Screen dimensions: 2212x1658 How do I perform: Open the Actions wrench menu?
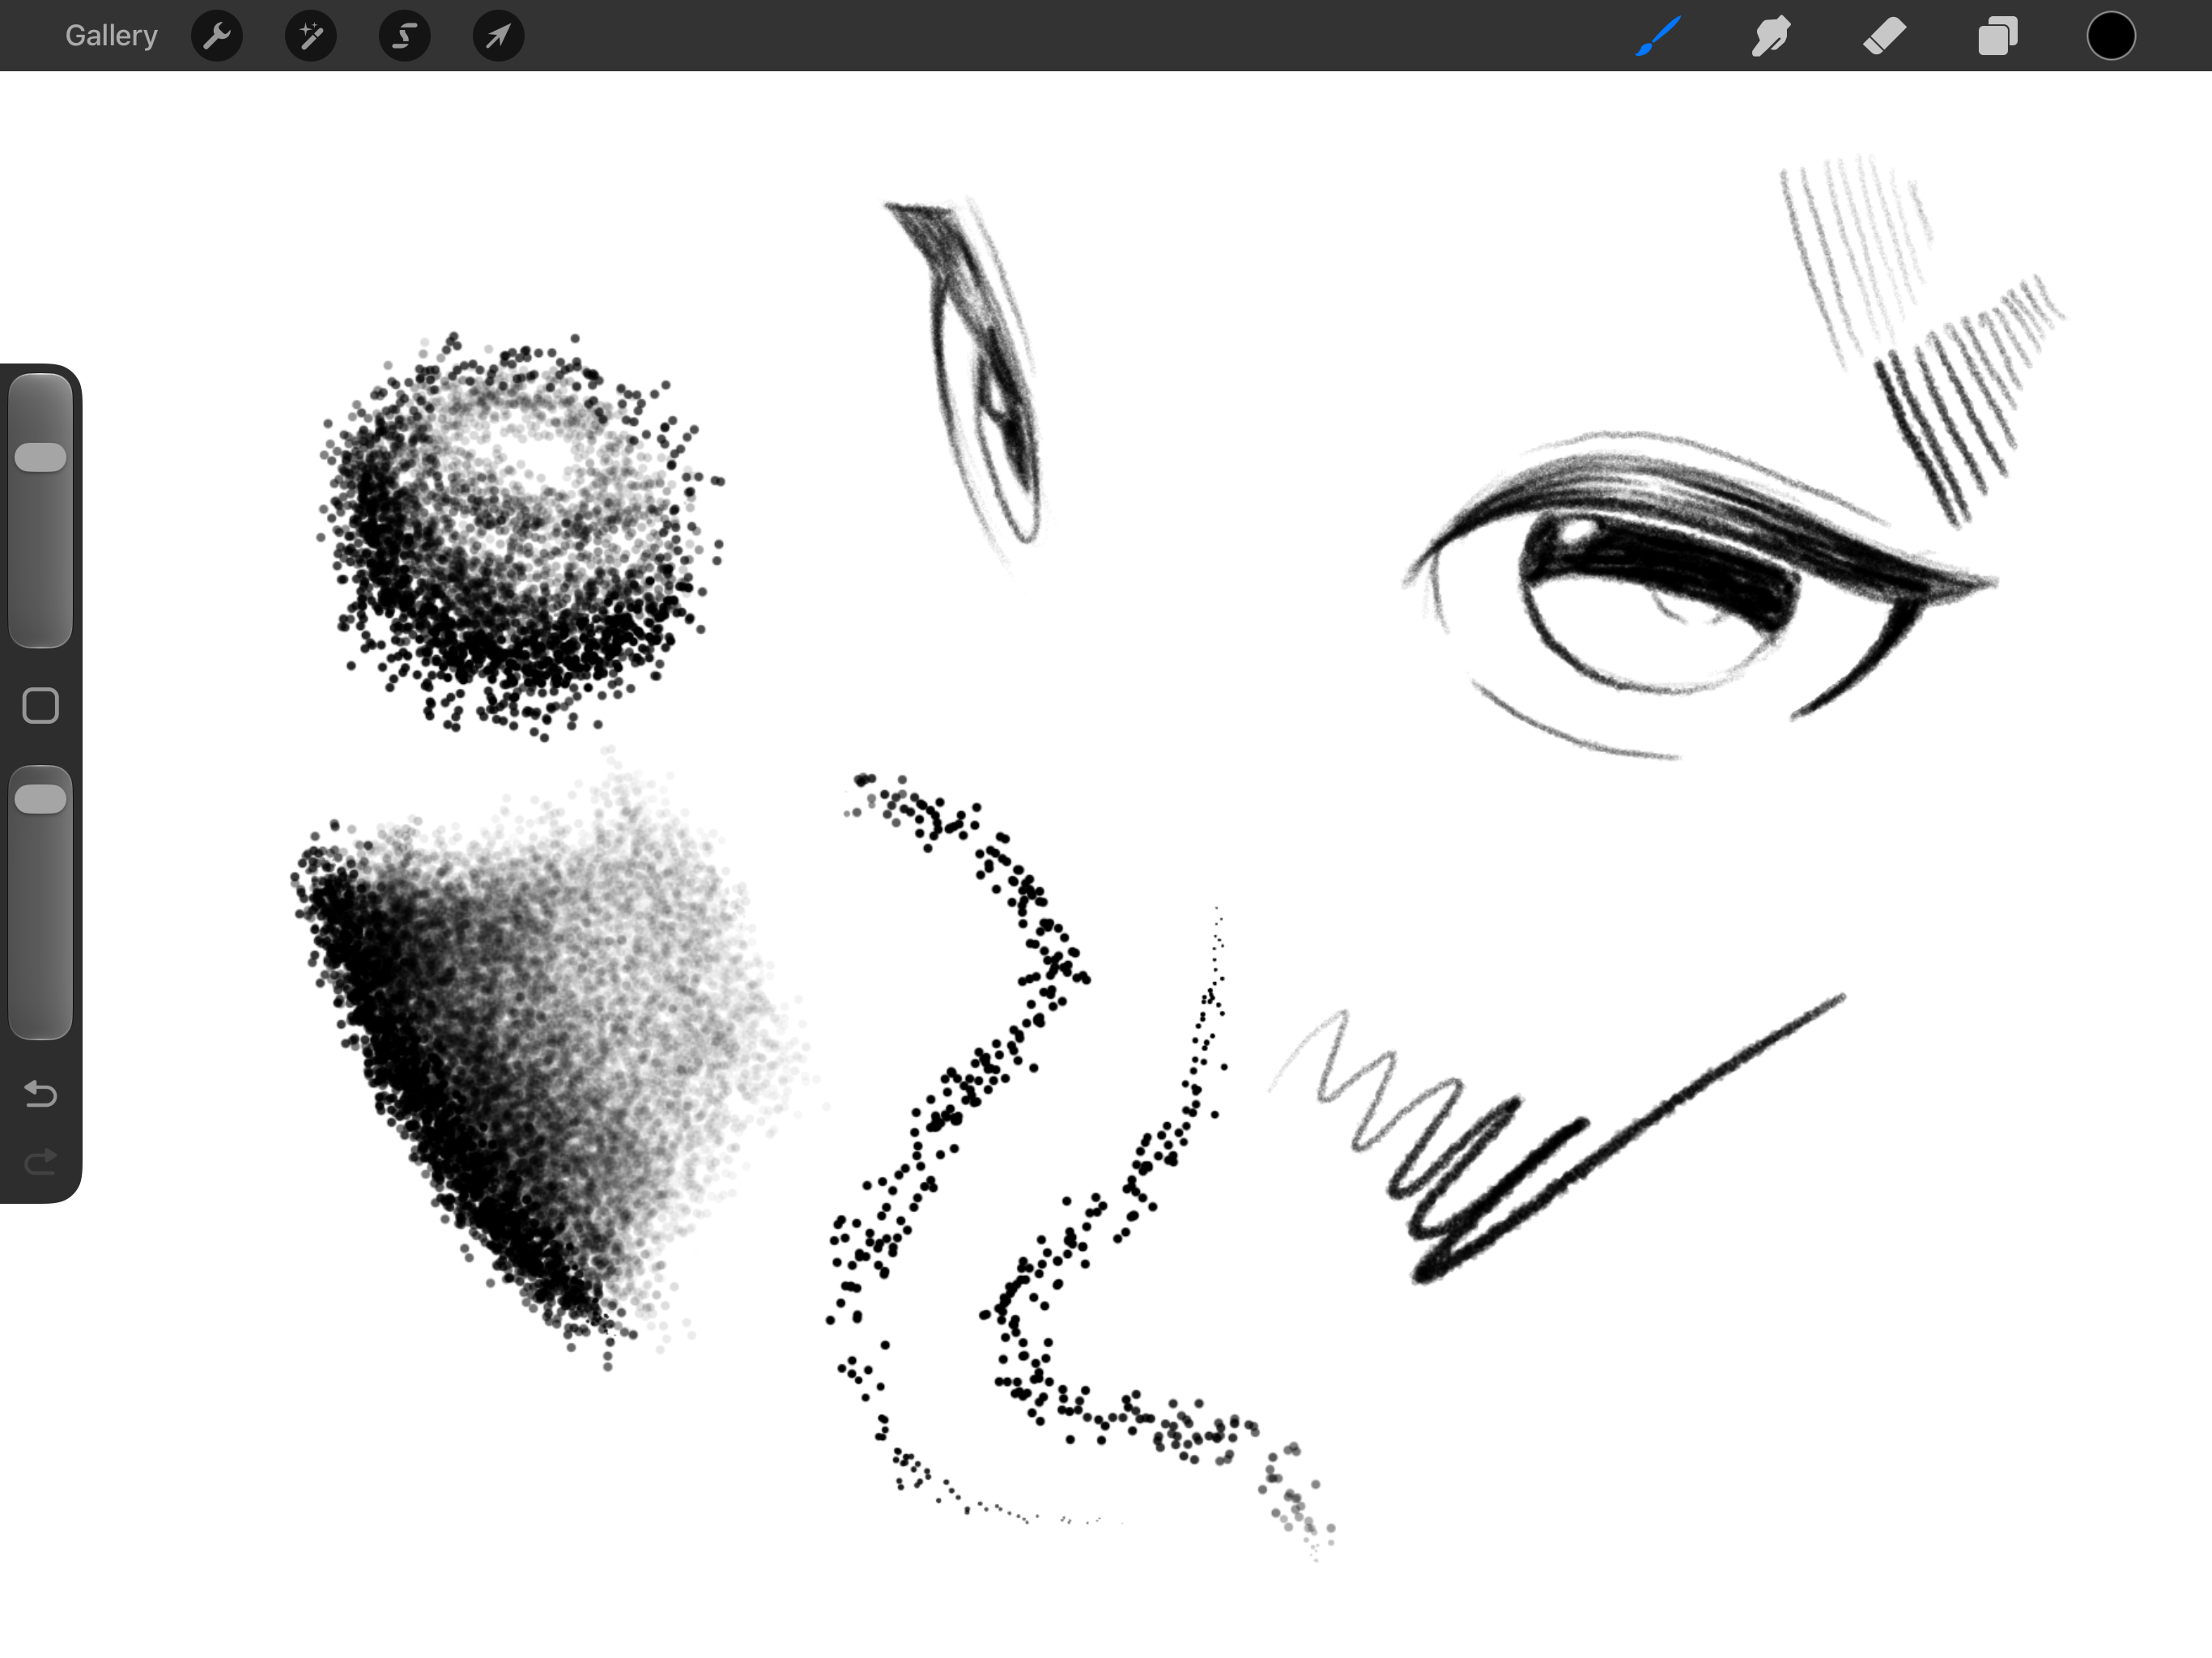pos(217,36)
